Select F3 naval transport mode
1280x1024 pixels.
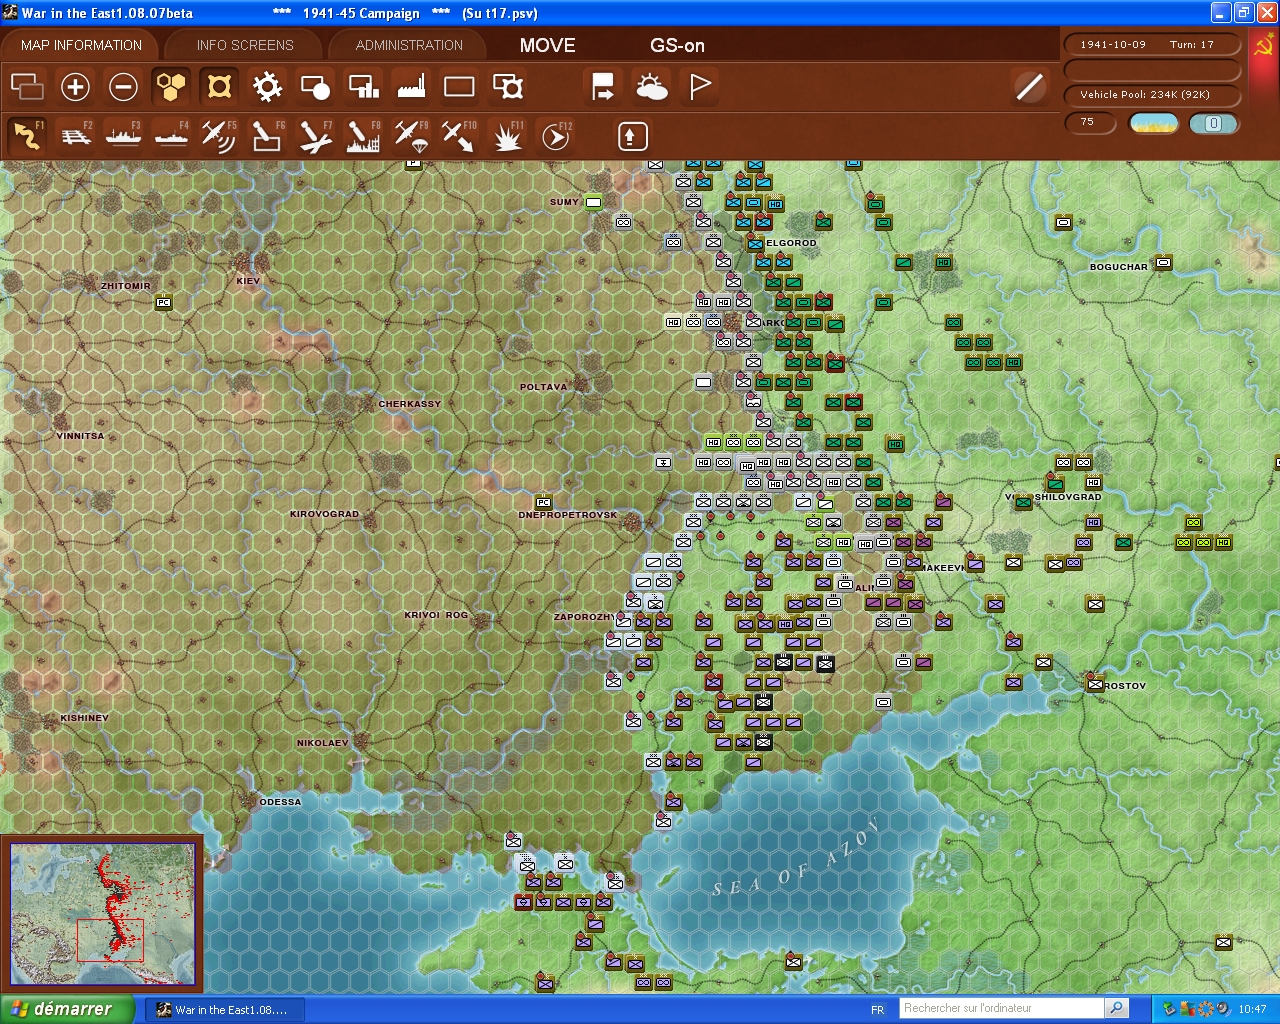pyautogui.click(x=123, y=135)
